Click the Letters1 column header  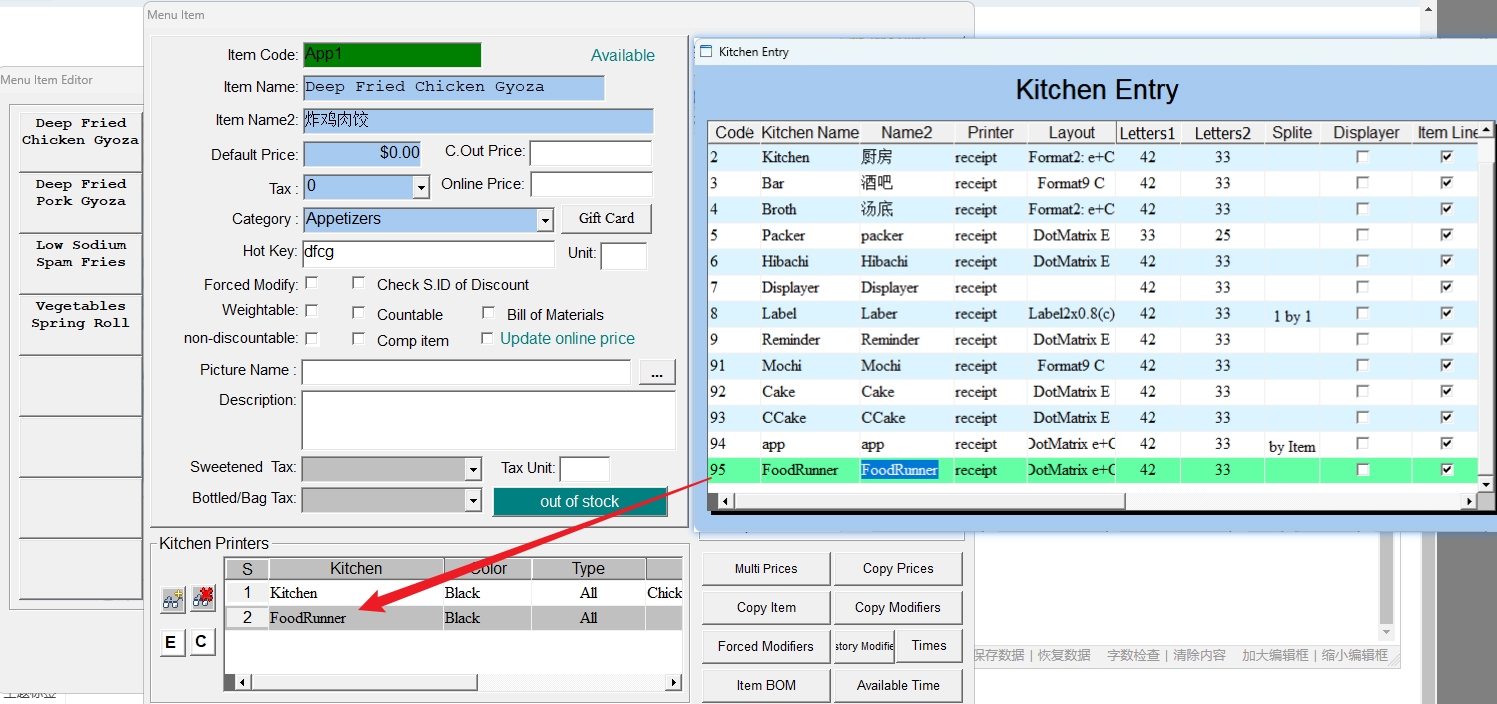tap(1148, 132)
